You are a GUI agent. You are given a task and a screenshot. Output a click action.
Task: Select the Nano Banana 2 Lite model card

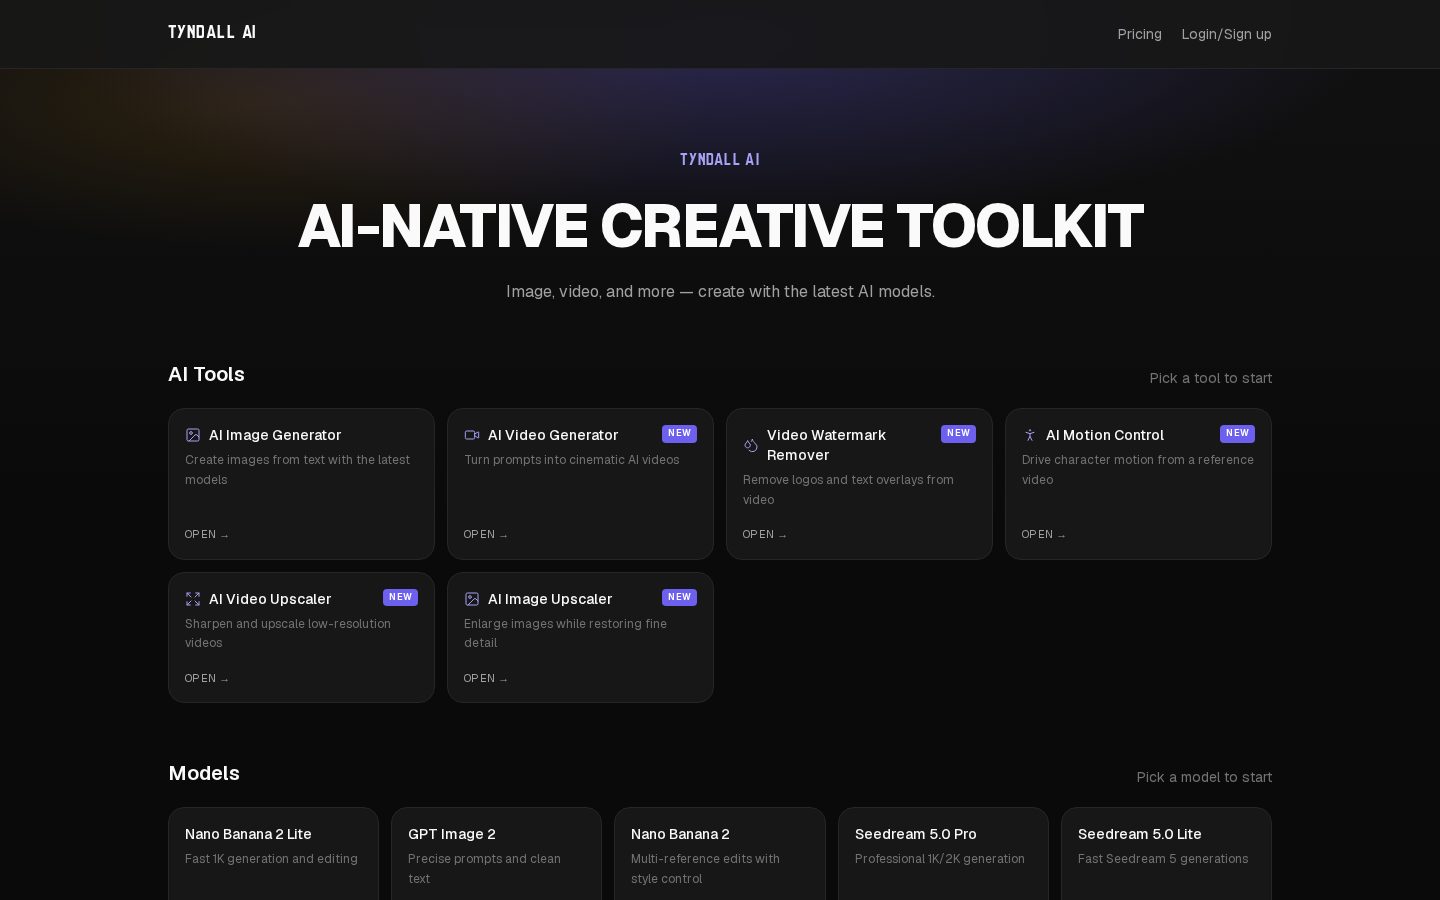pos(273,854)
